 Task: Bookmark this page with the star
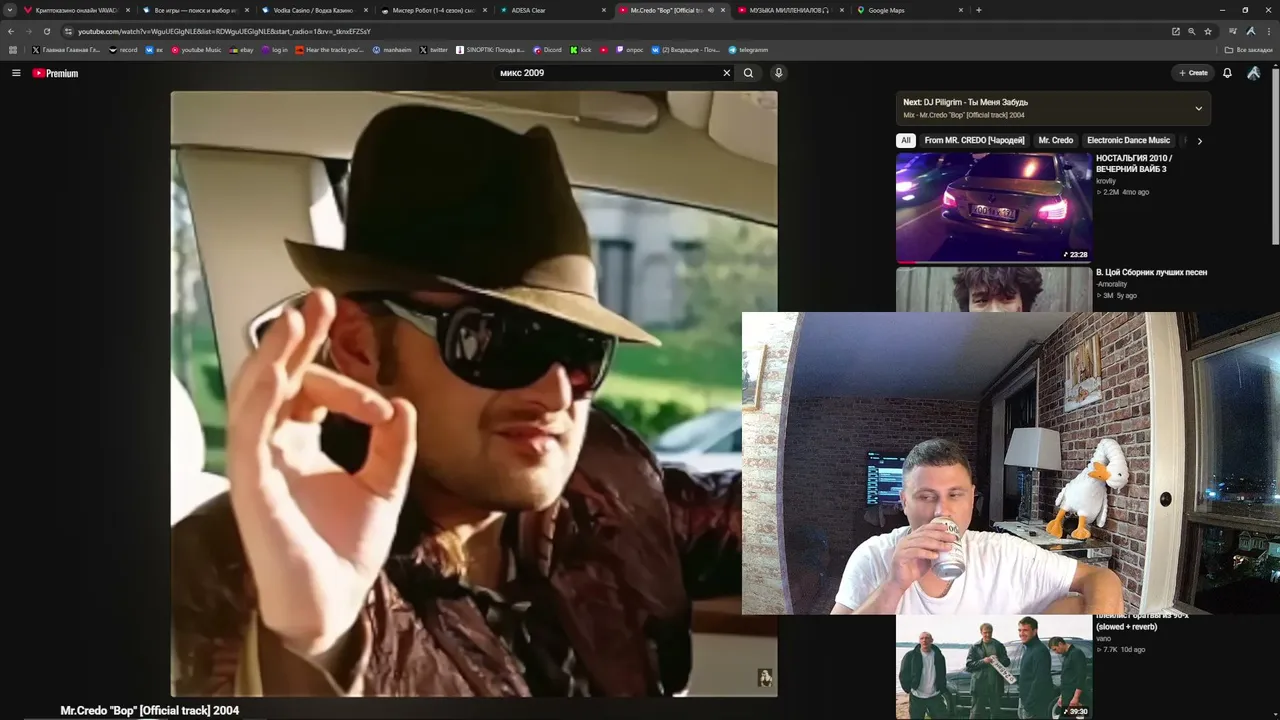tap(1207, 31)
